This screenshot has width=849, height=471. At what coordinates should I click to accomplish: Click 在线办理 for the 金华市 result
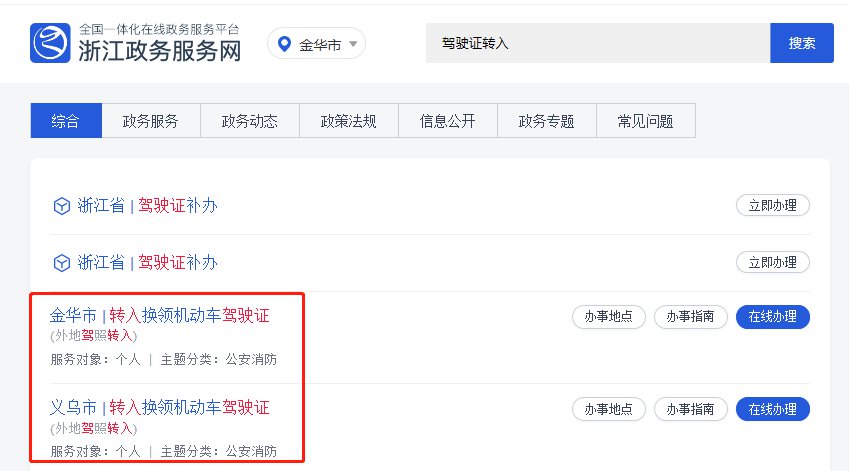click(x=773, y=317)
